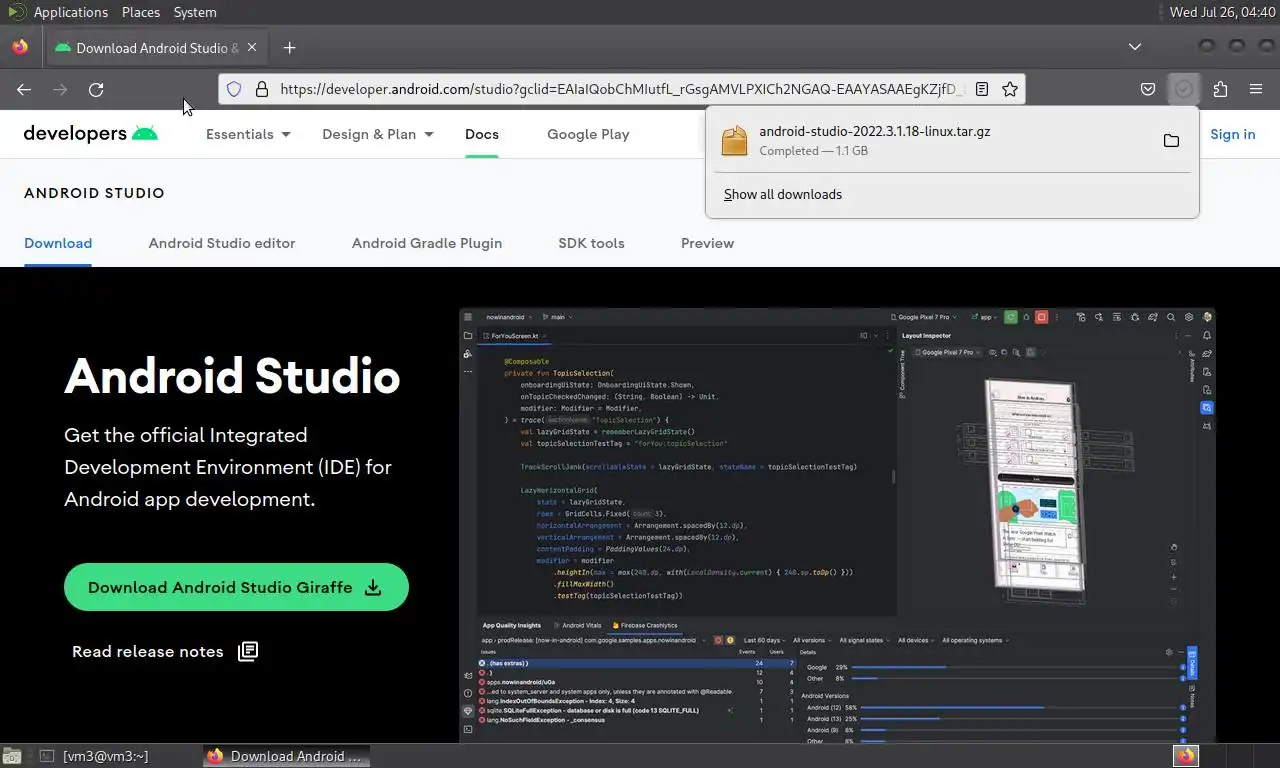Click the show desktop icon in taskbar
The height and width of the screenshot is (768, 1280).
point(13,756)
